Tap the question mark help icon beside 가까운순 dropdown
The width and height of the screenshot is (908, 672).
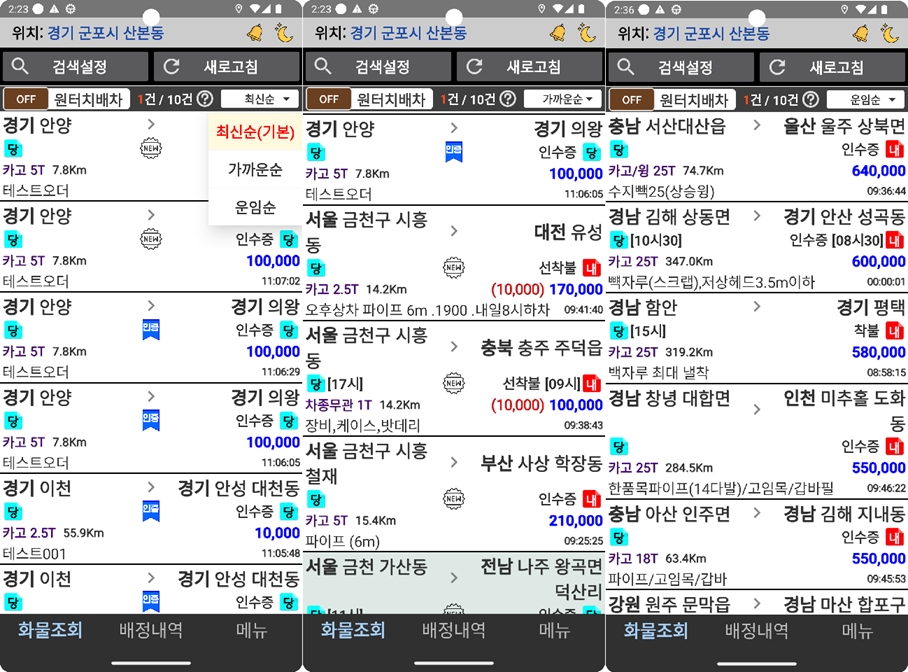pos(508,99)
